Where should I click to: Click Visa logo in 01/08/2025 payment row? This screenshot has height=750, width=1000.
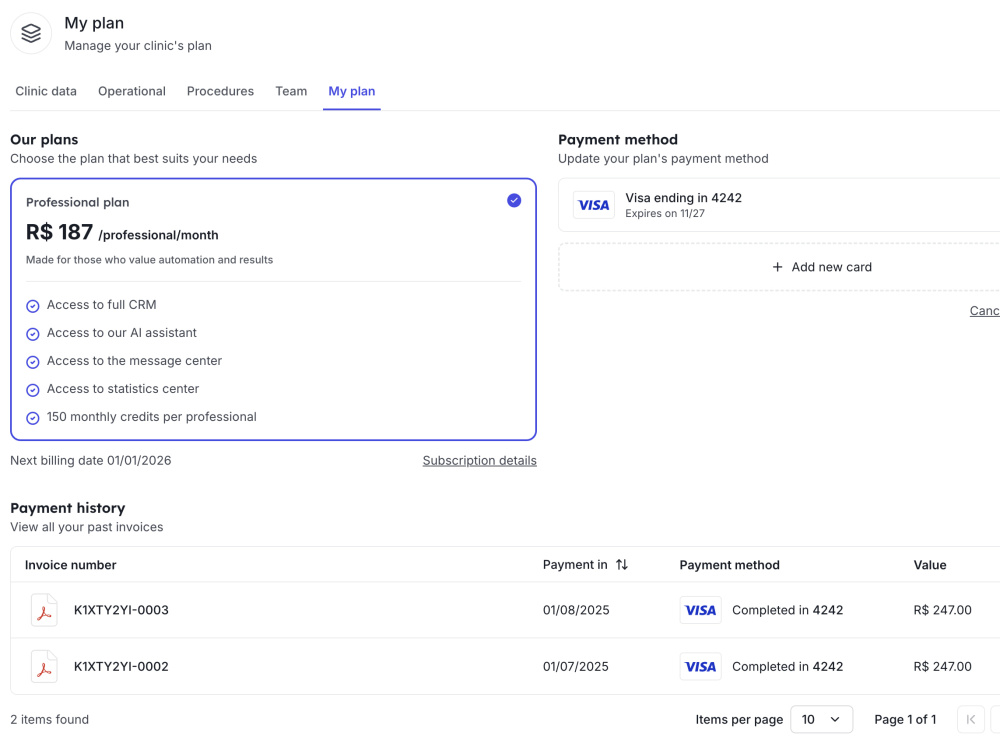pos(700,610)
